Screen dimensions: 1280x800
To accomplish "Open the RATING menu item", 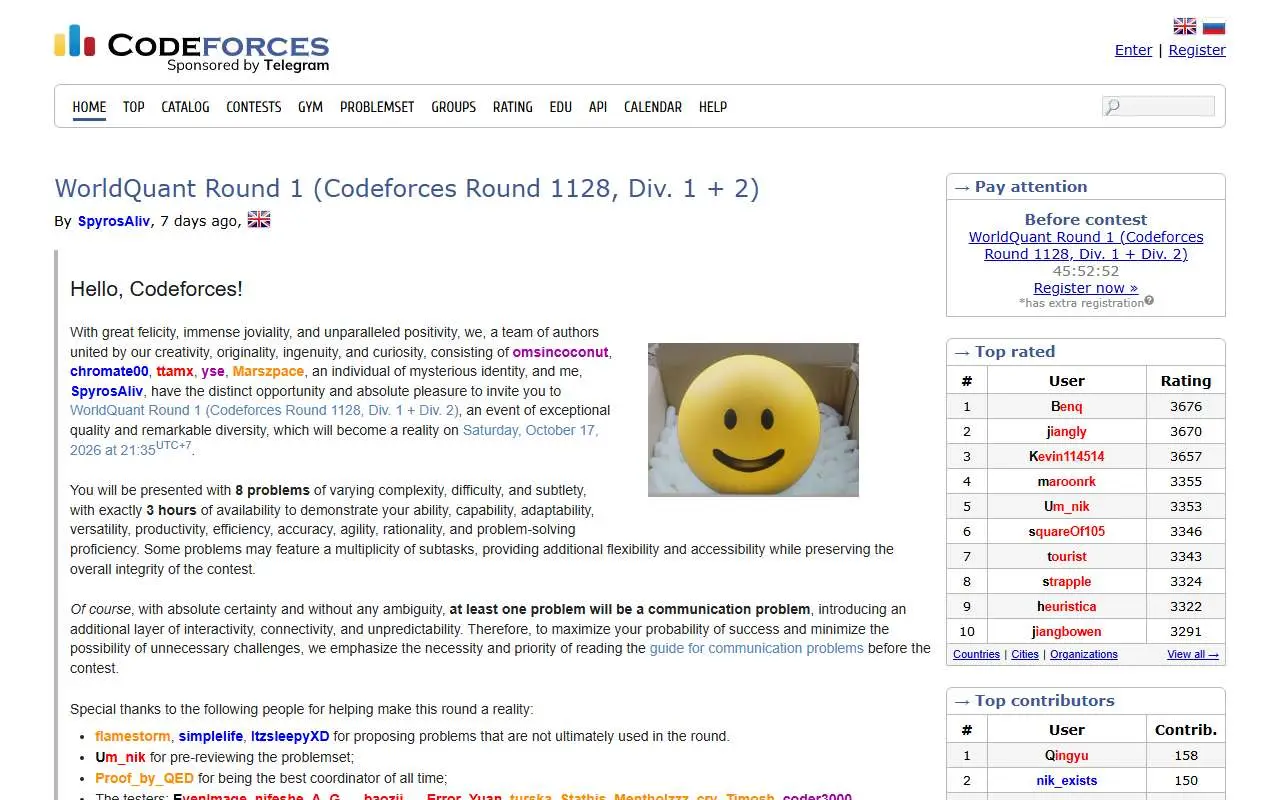I will pyautogui.click(x=513, y=107).
